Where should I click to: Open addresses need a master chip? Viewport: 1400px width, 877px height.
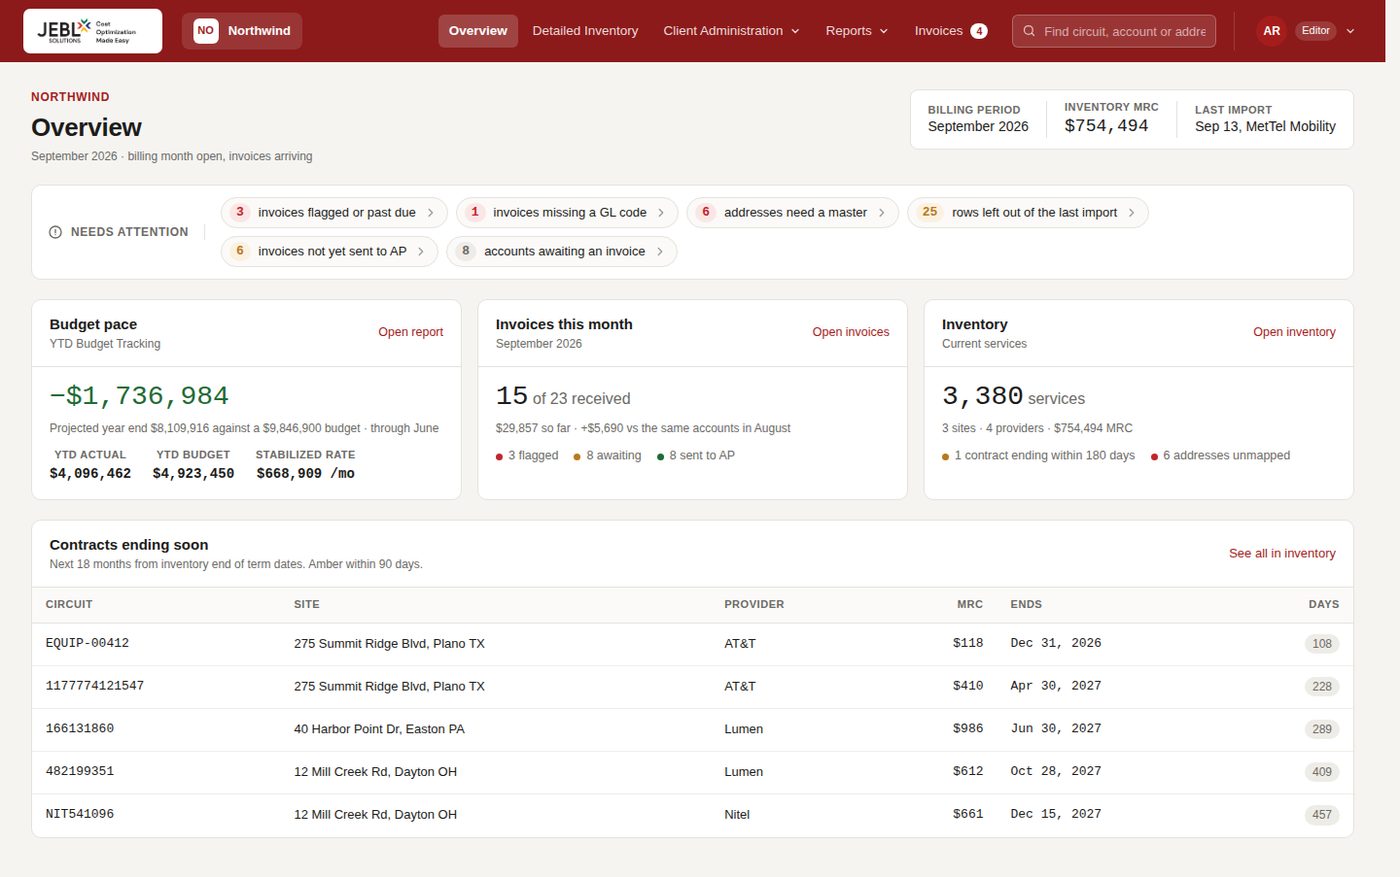(792, 212)
